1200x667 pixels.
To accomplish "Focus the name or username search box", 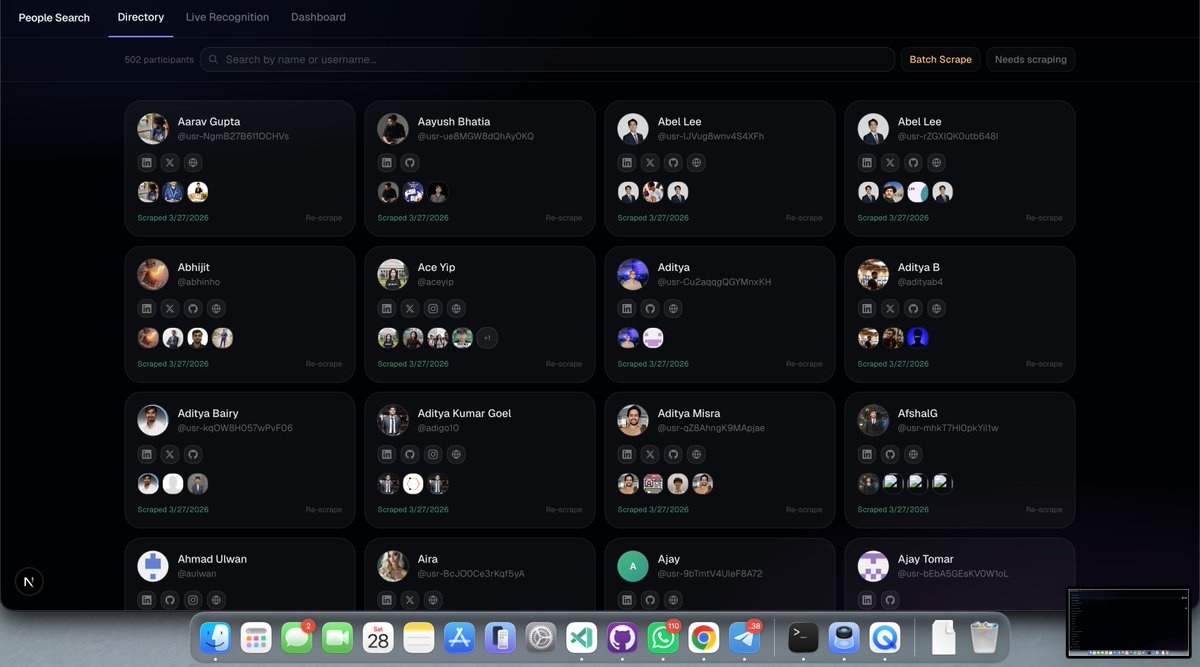I will tap(547, 60).
